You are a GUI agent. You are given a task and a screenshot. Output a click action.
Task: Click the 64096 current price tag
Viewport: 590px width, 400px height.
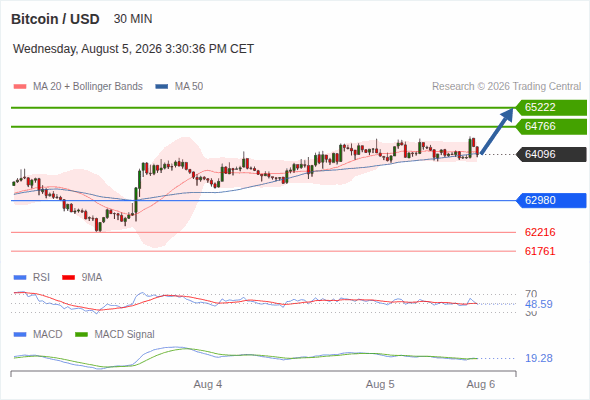click(x=551, y=154)
